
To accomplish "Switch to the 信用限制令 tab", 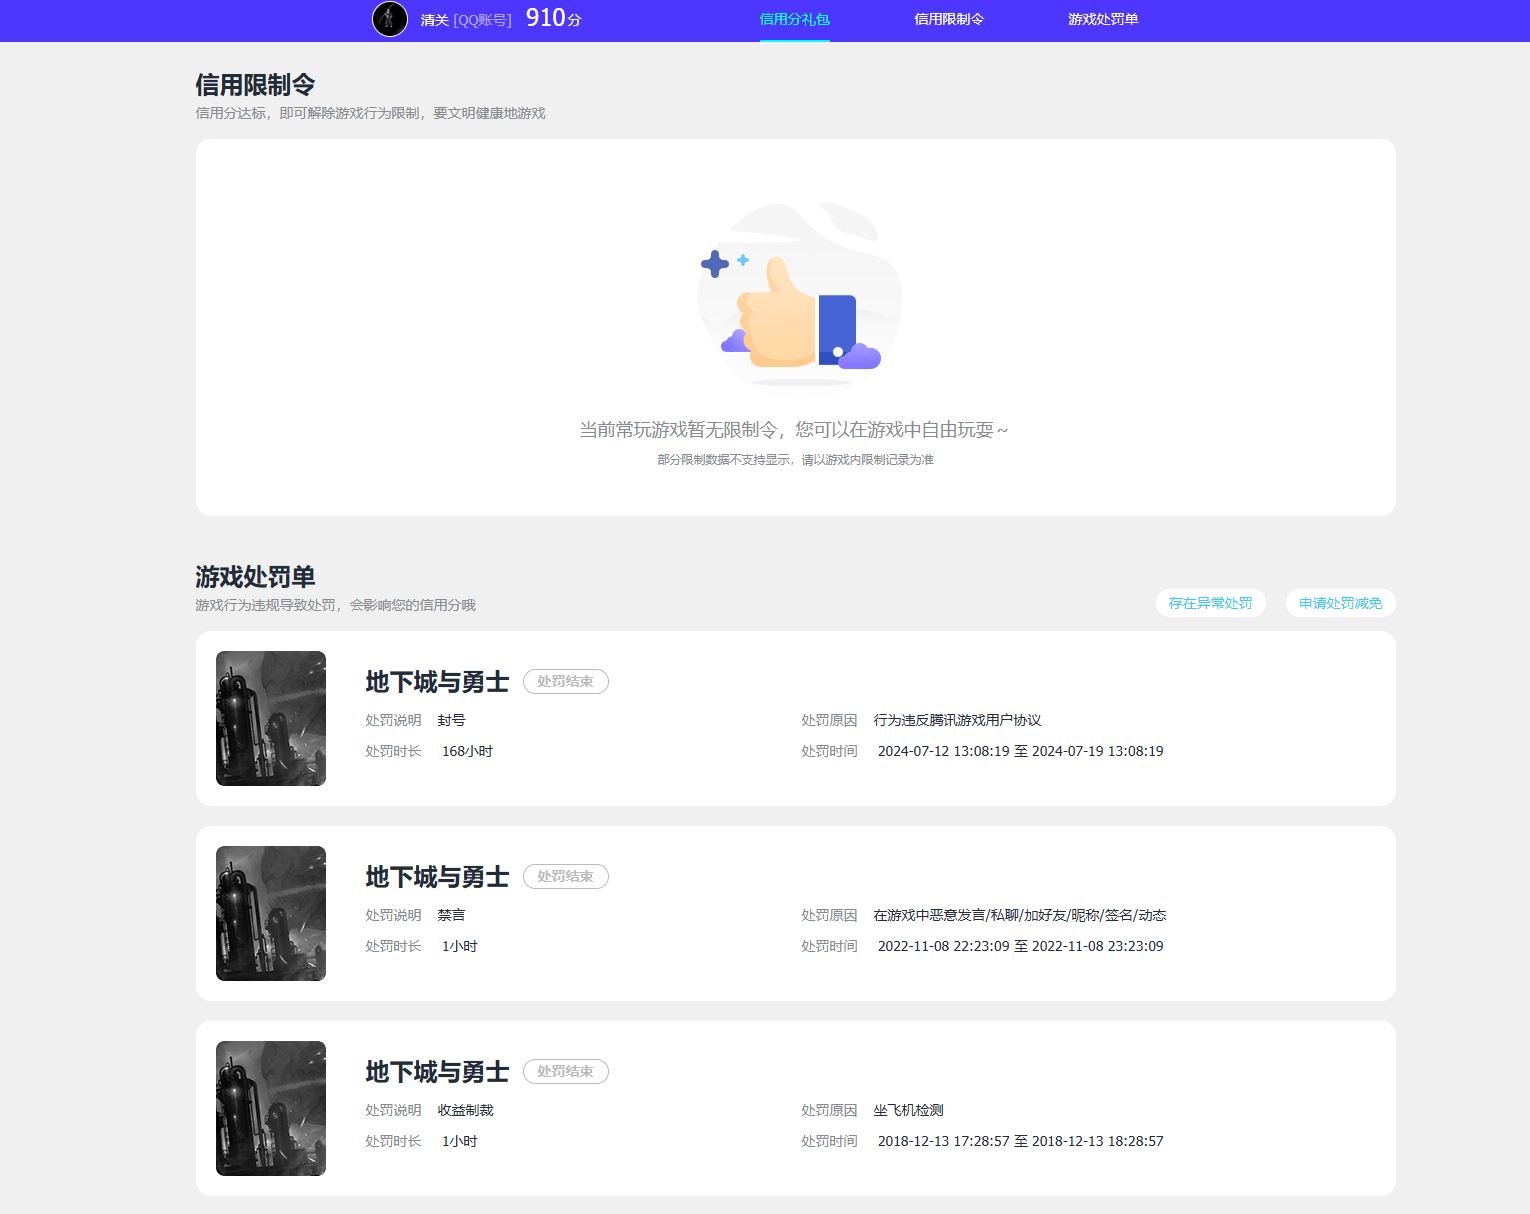I will (x=949, y=18).
